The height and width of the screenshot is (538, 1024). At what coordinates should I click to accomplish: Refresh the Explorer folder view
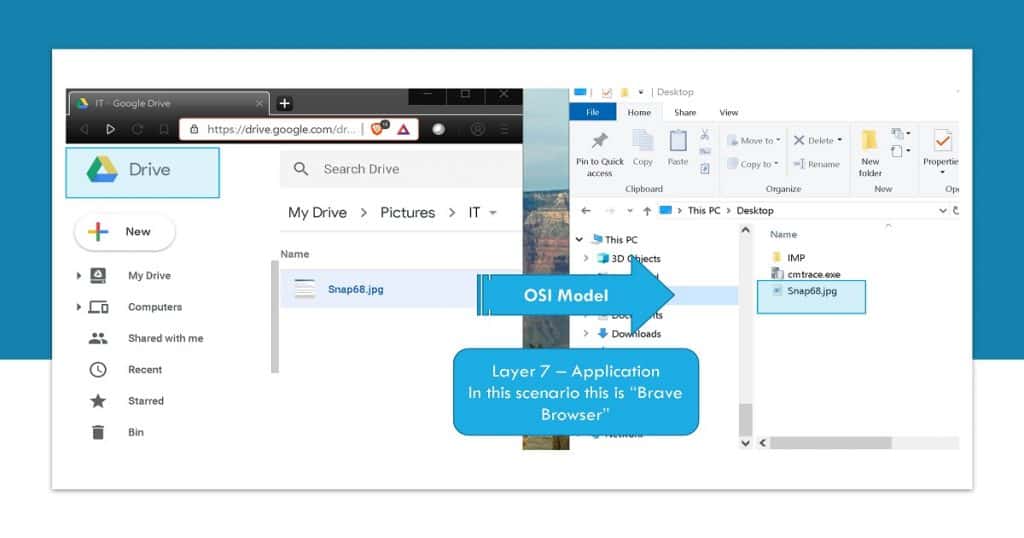point(955,210)
